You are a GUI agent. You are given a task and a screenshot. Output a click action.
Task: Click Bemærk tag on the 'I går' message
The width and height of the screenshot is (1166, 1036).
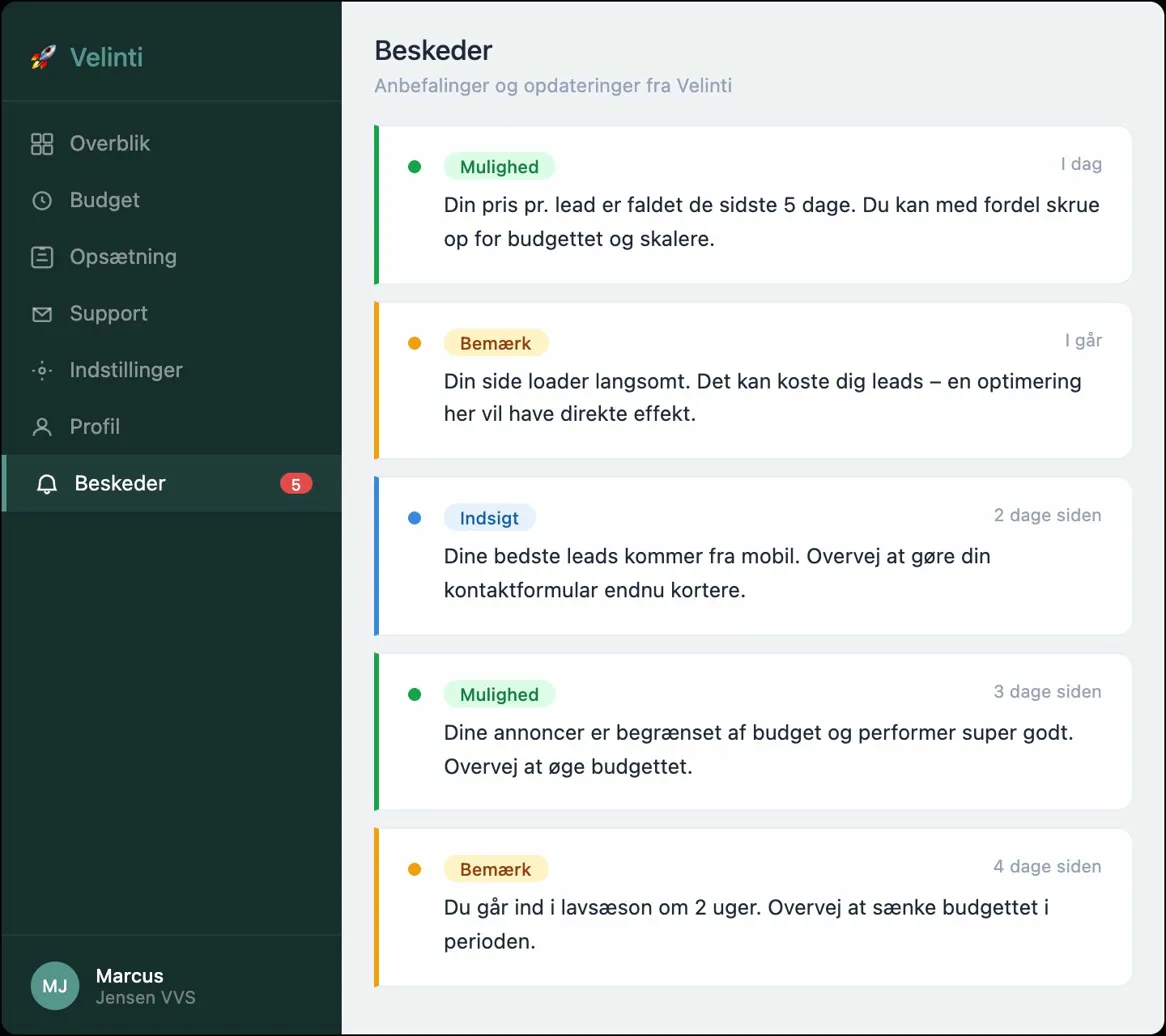[x=495, y=343]
